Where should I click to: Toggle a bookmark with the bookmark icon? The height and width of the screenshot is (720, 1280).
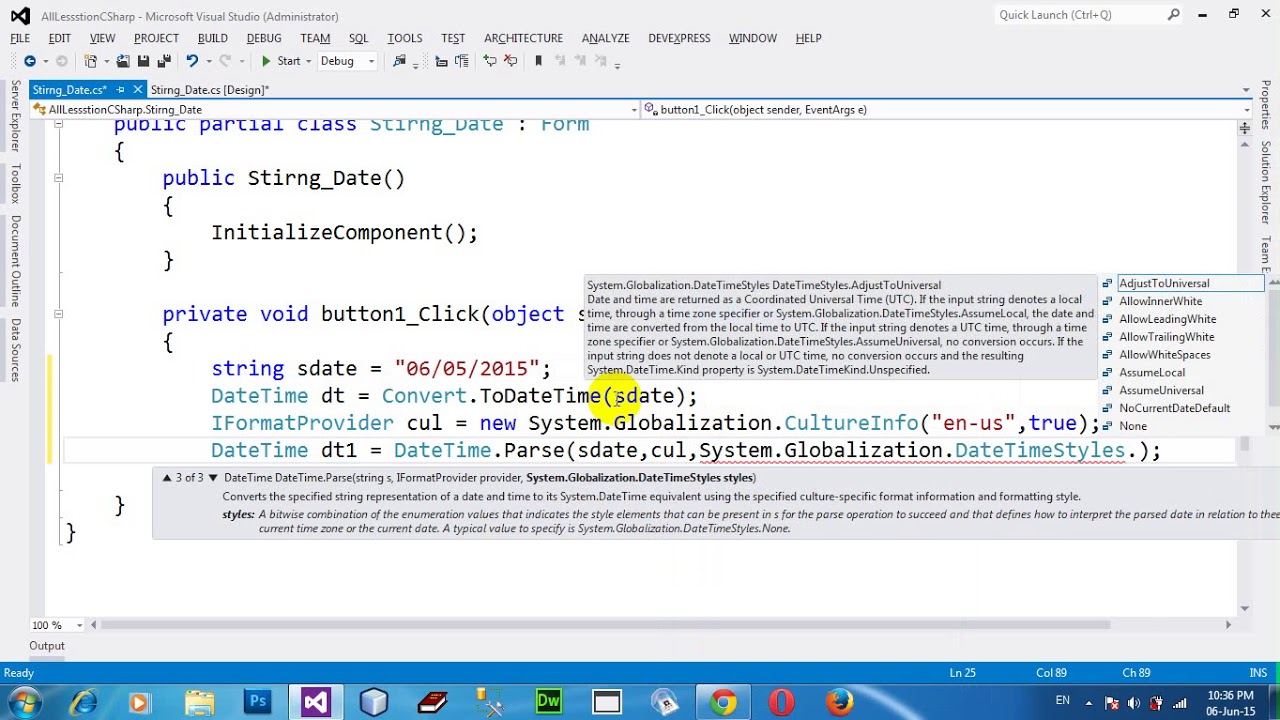538,61
